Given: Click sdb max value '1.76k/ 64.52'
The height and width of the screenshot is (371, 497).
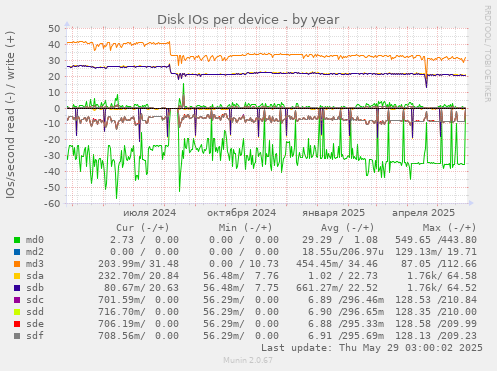Looking at the screenshot, I should [x=442, y=288].
